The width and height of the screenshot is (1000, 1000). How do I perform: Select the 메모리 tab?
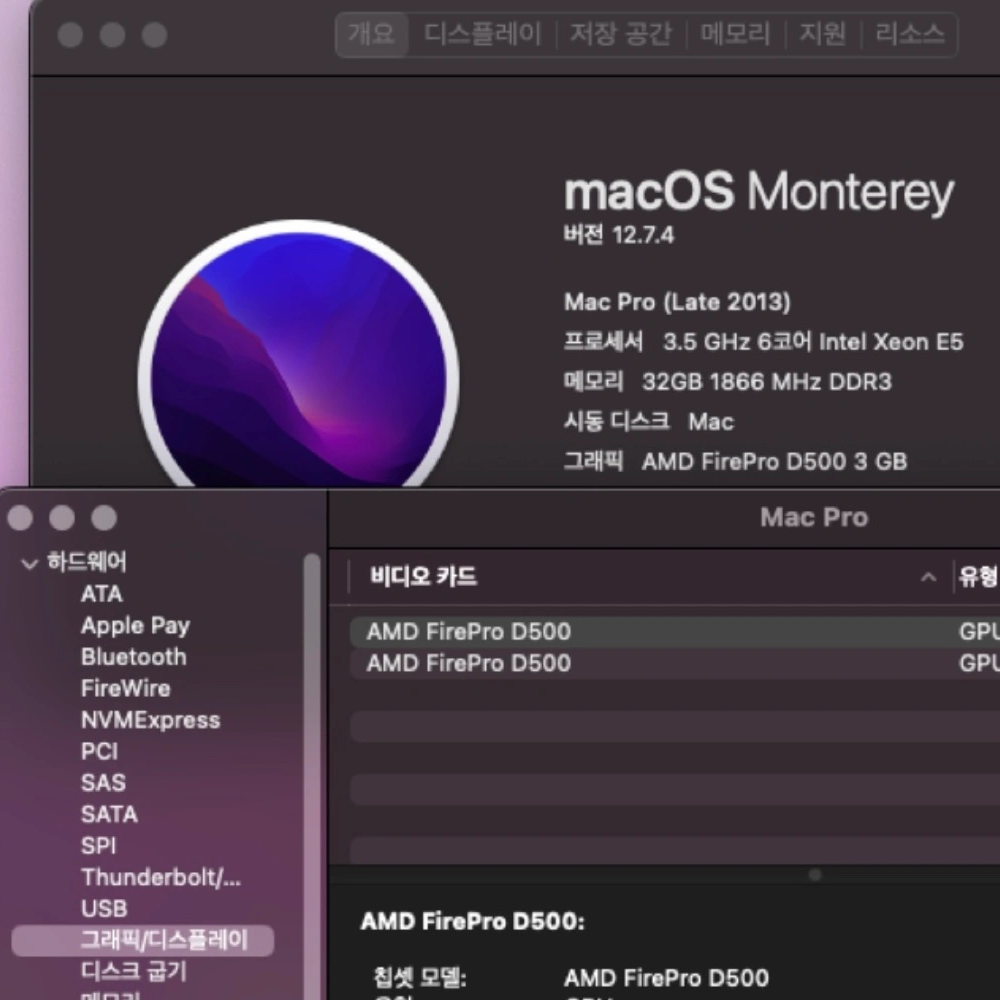[735, 35]
